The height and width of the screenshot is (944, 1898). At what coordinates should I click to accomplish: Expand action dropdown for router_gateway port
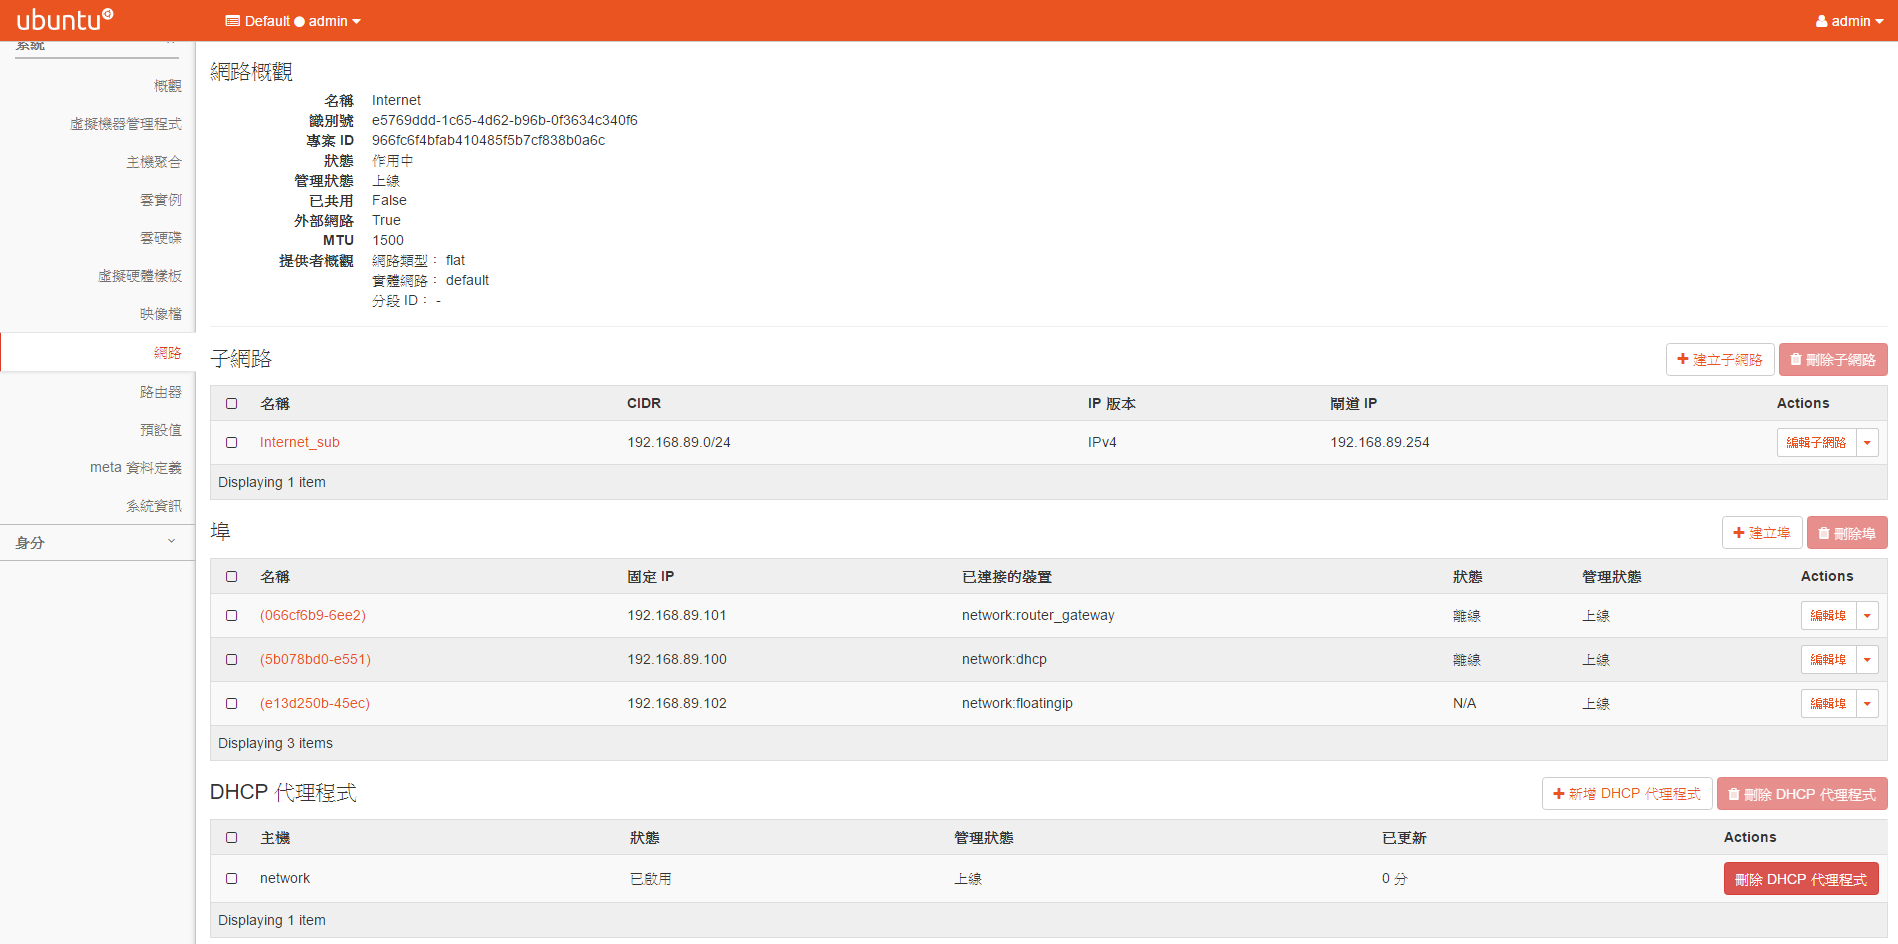pos(1867,616)
